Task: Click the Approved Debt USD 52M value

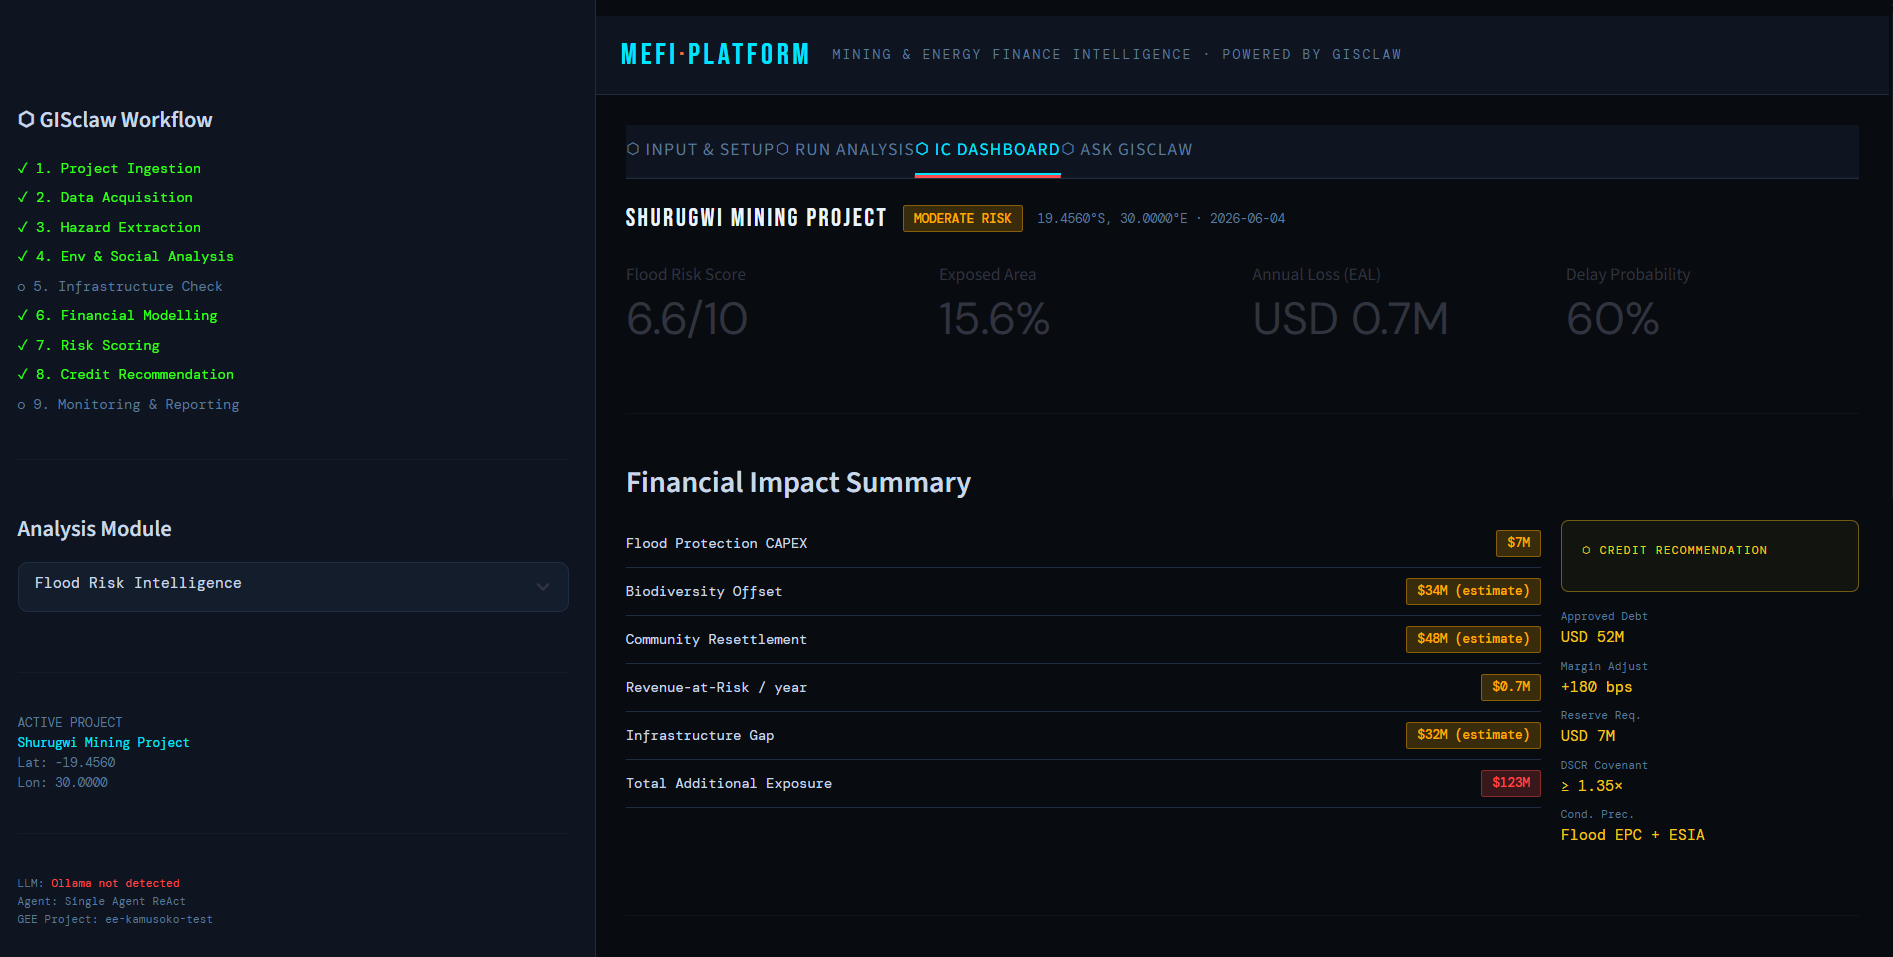Action: pyautogui.click(x=1592, y=637)
